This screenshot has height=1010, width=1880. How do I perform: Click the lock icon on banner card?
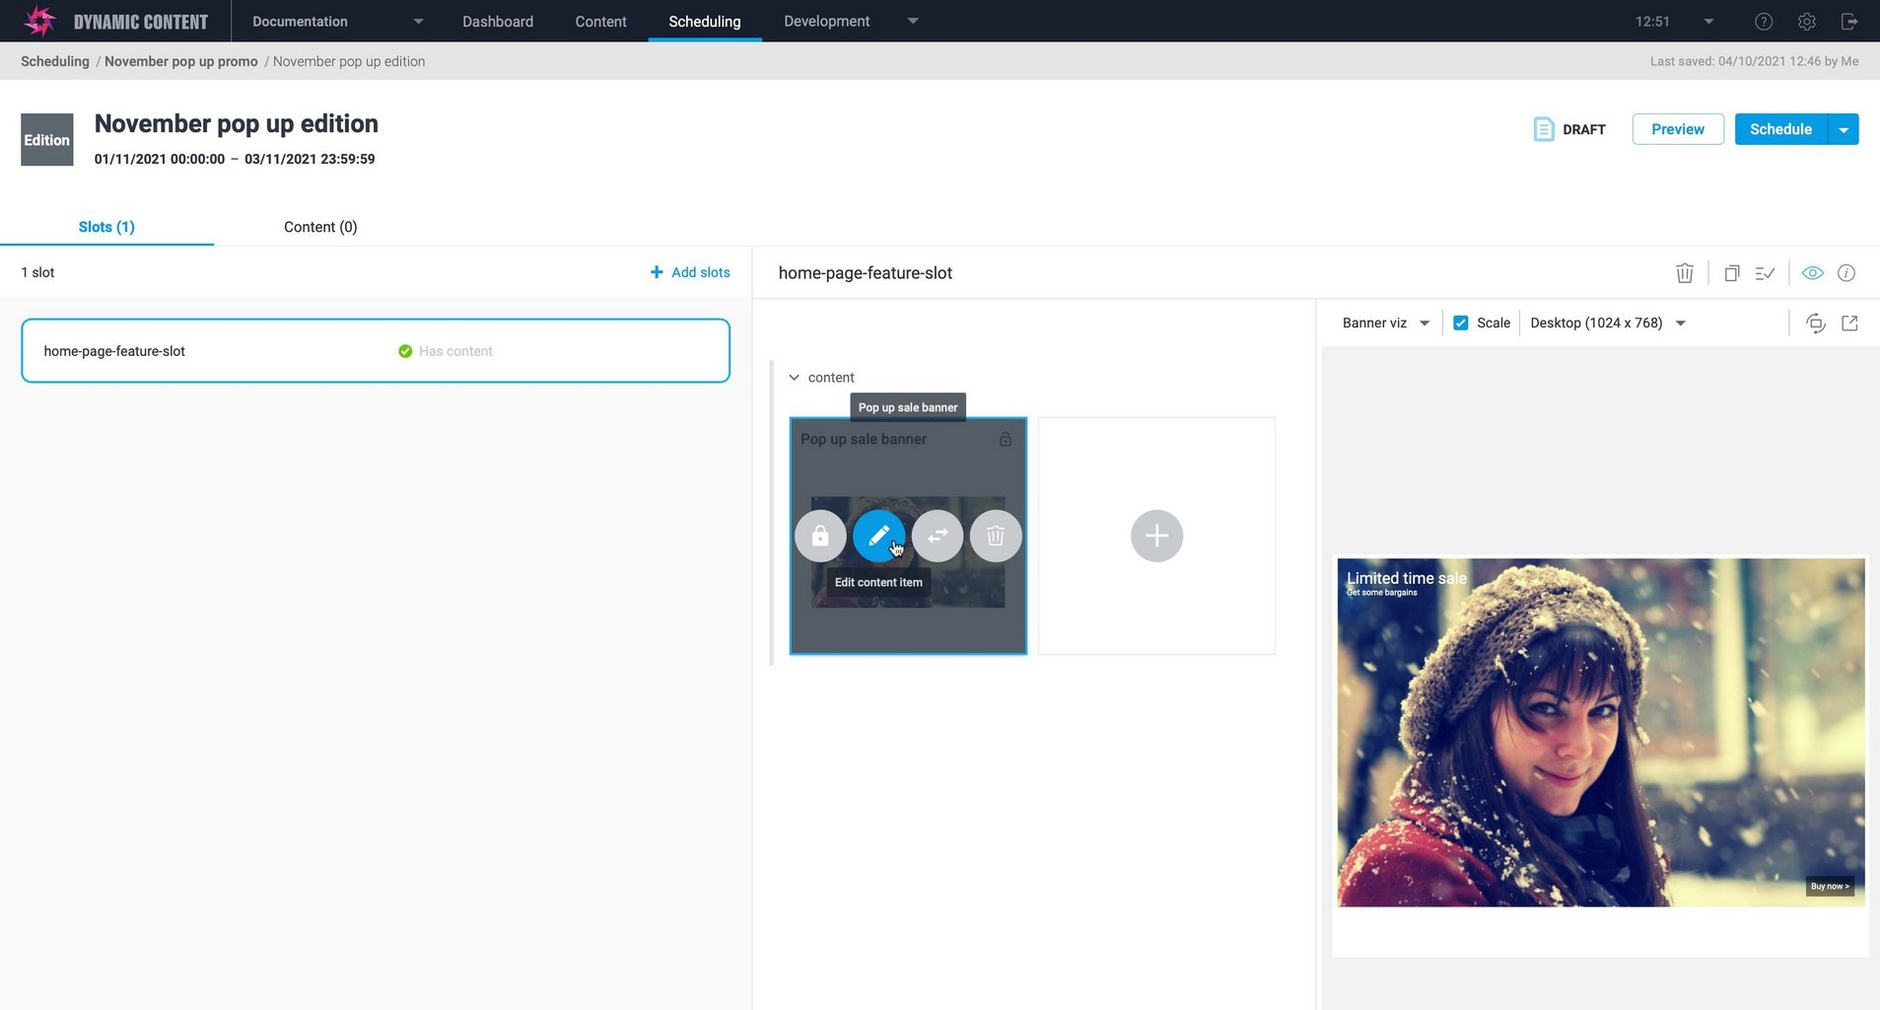(x=820, y=536)
